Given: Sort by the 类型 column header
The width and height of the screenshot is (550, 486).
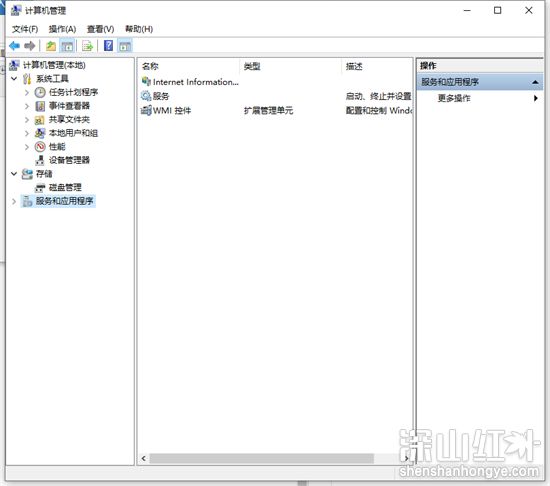Looking at the screenshot, I should click(252, 66).
